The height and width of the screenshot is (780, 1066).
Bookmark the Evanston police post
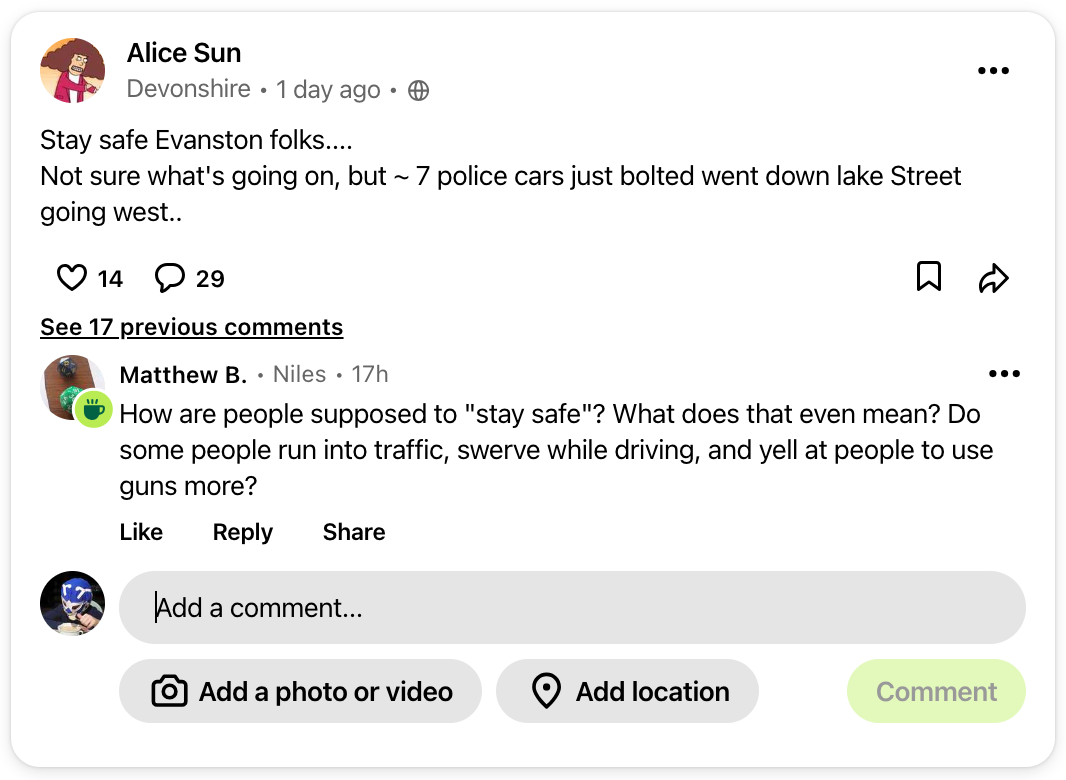[929, 277]
